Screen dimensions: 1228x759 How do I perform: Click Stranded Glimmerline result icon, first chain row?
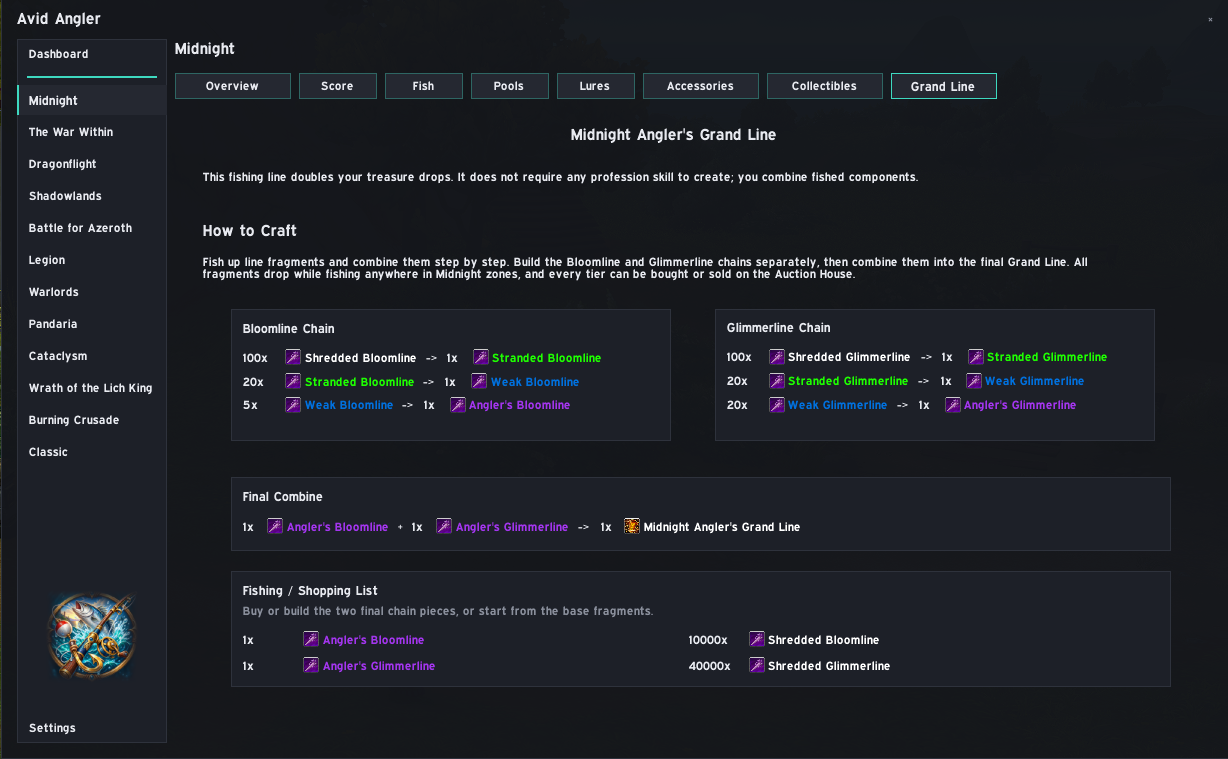coord(976,357)
